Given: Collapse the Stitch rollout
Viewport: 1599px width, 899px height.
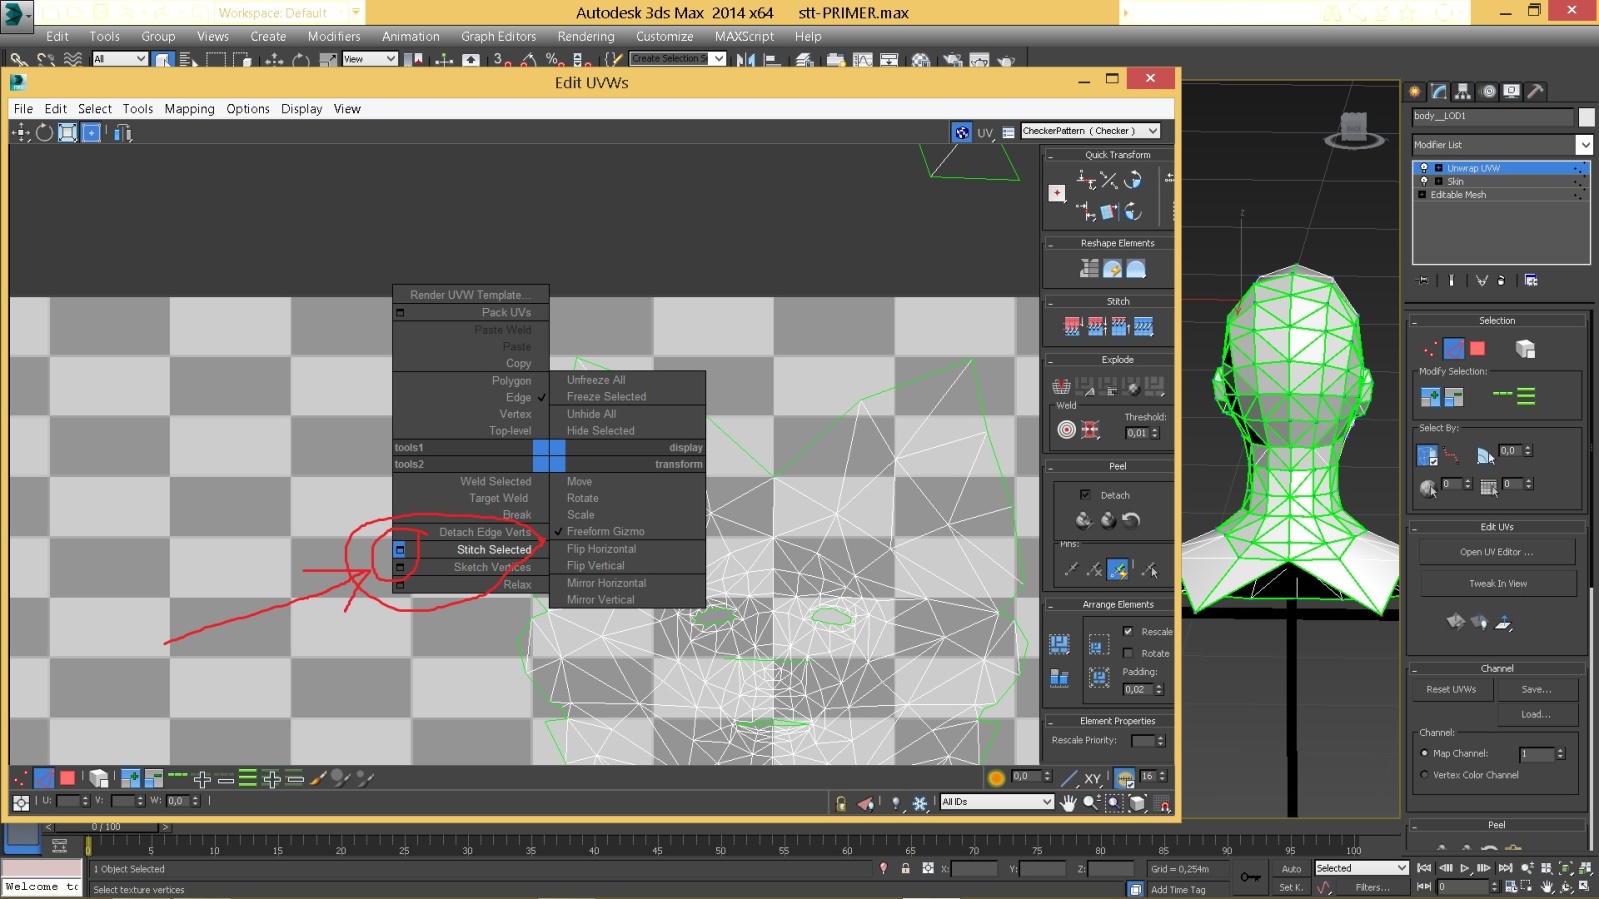Looking at the screenshot, I should pos(1050,301).
